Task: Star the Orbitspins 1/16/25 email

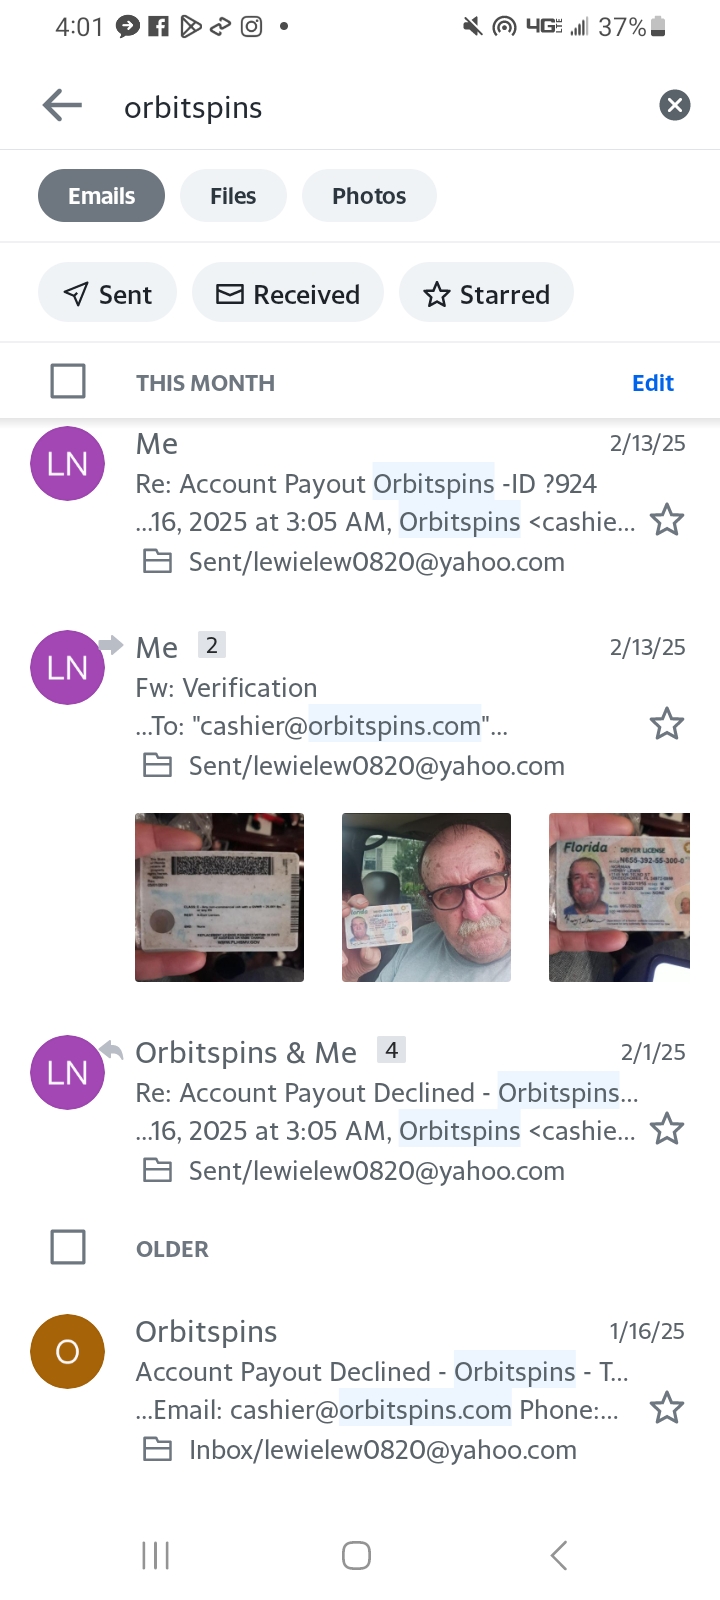Action: click(x=667, y=1408)
